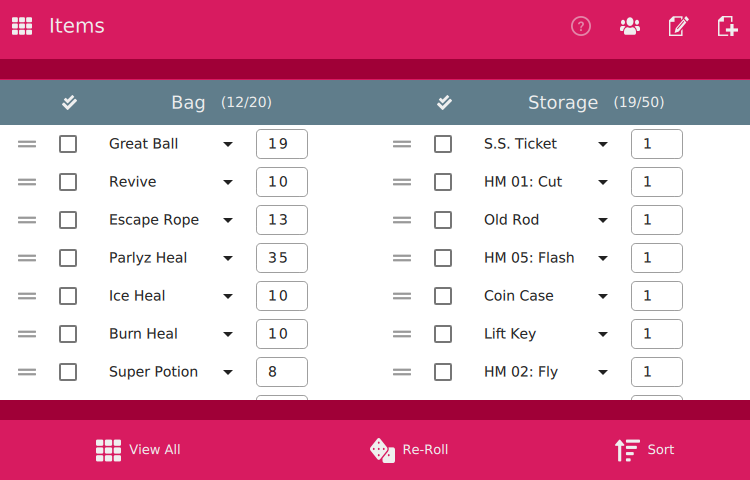The width and height of the screenshot is (750, 480).
Task: Expand the Escape Rope item dropdown
Action: 228,220
